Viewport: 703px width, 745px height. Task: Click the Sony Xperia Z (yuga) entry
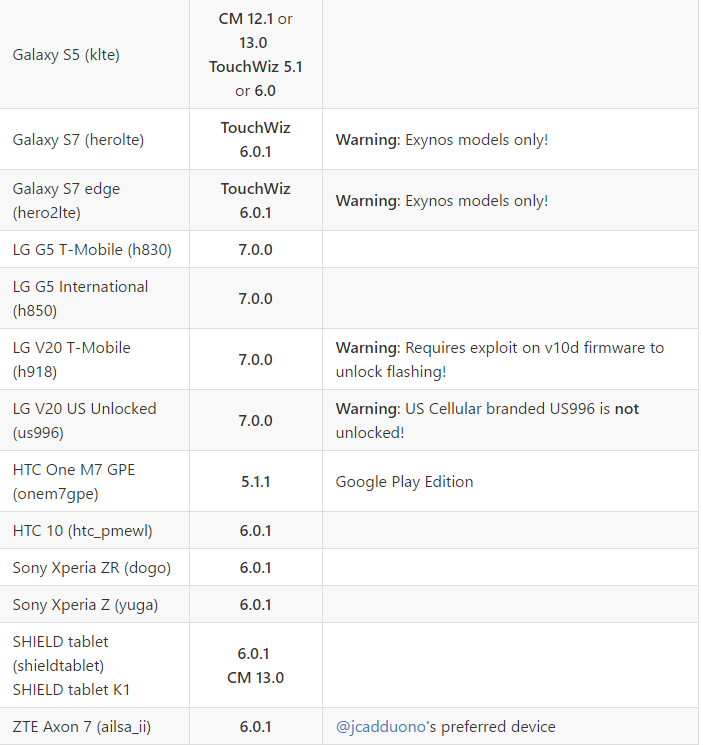85,605
